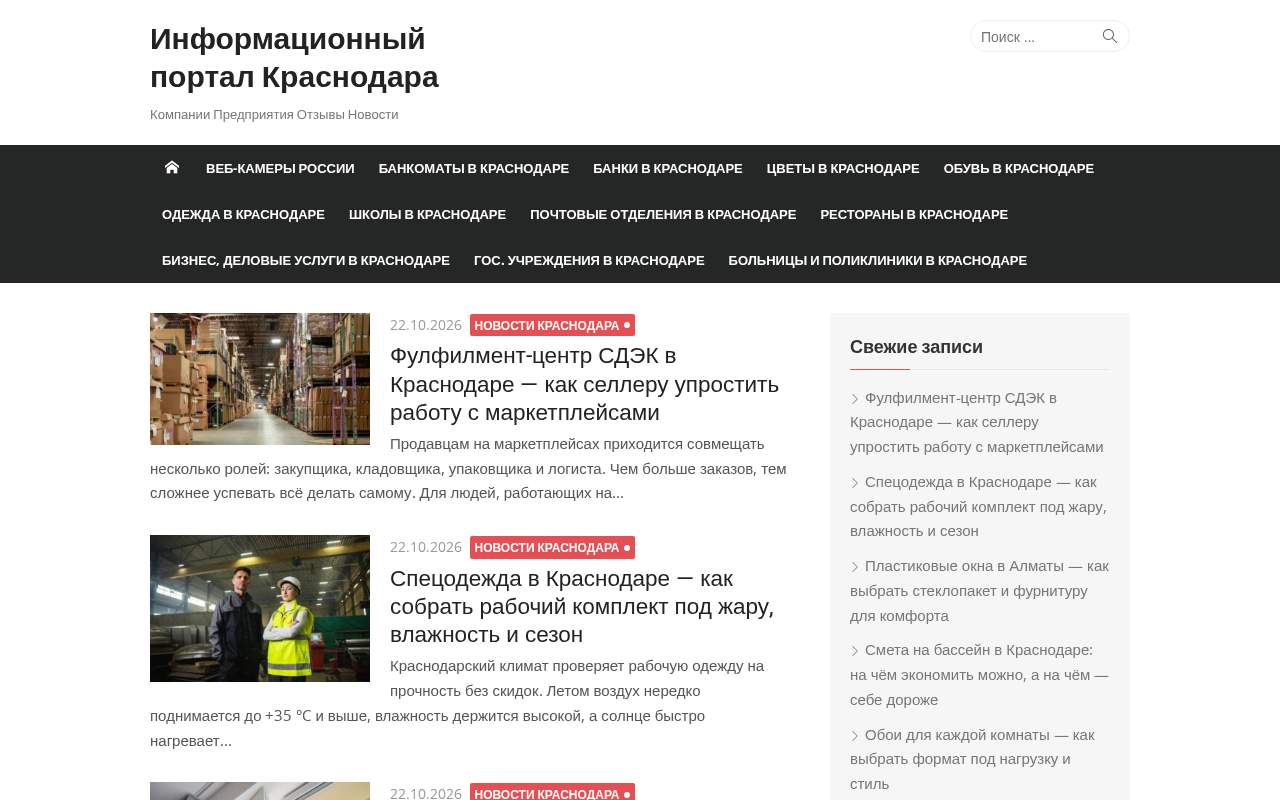Click sidebar link Обои для каждой комнаты
This screenshot has height=800, width=1280.
[x=972, y=759]
